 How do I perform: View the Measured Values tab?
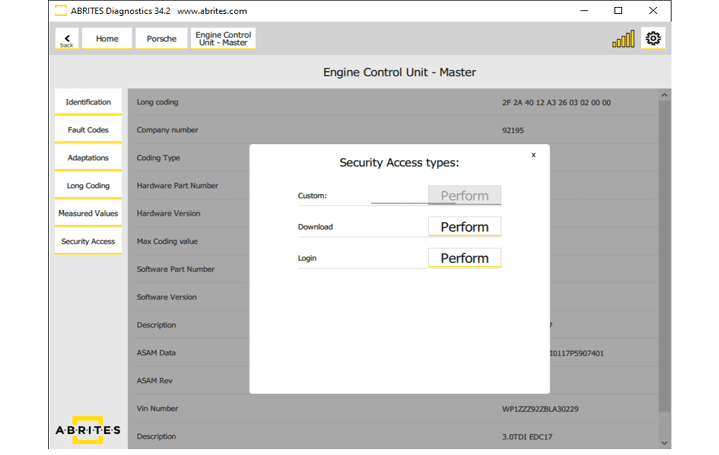(88, 213)
